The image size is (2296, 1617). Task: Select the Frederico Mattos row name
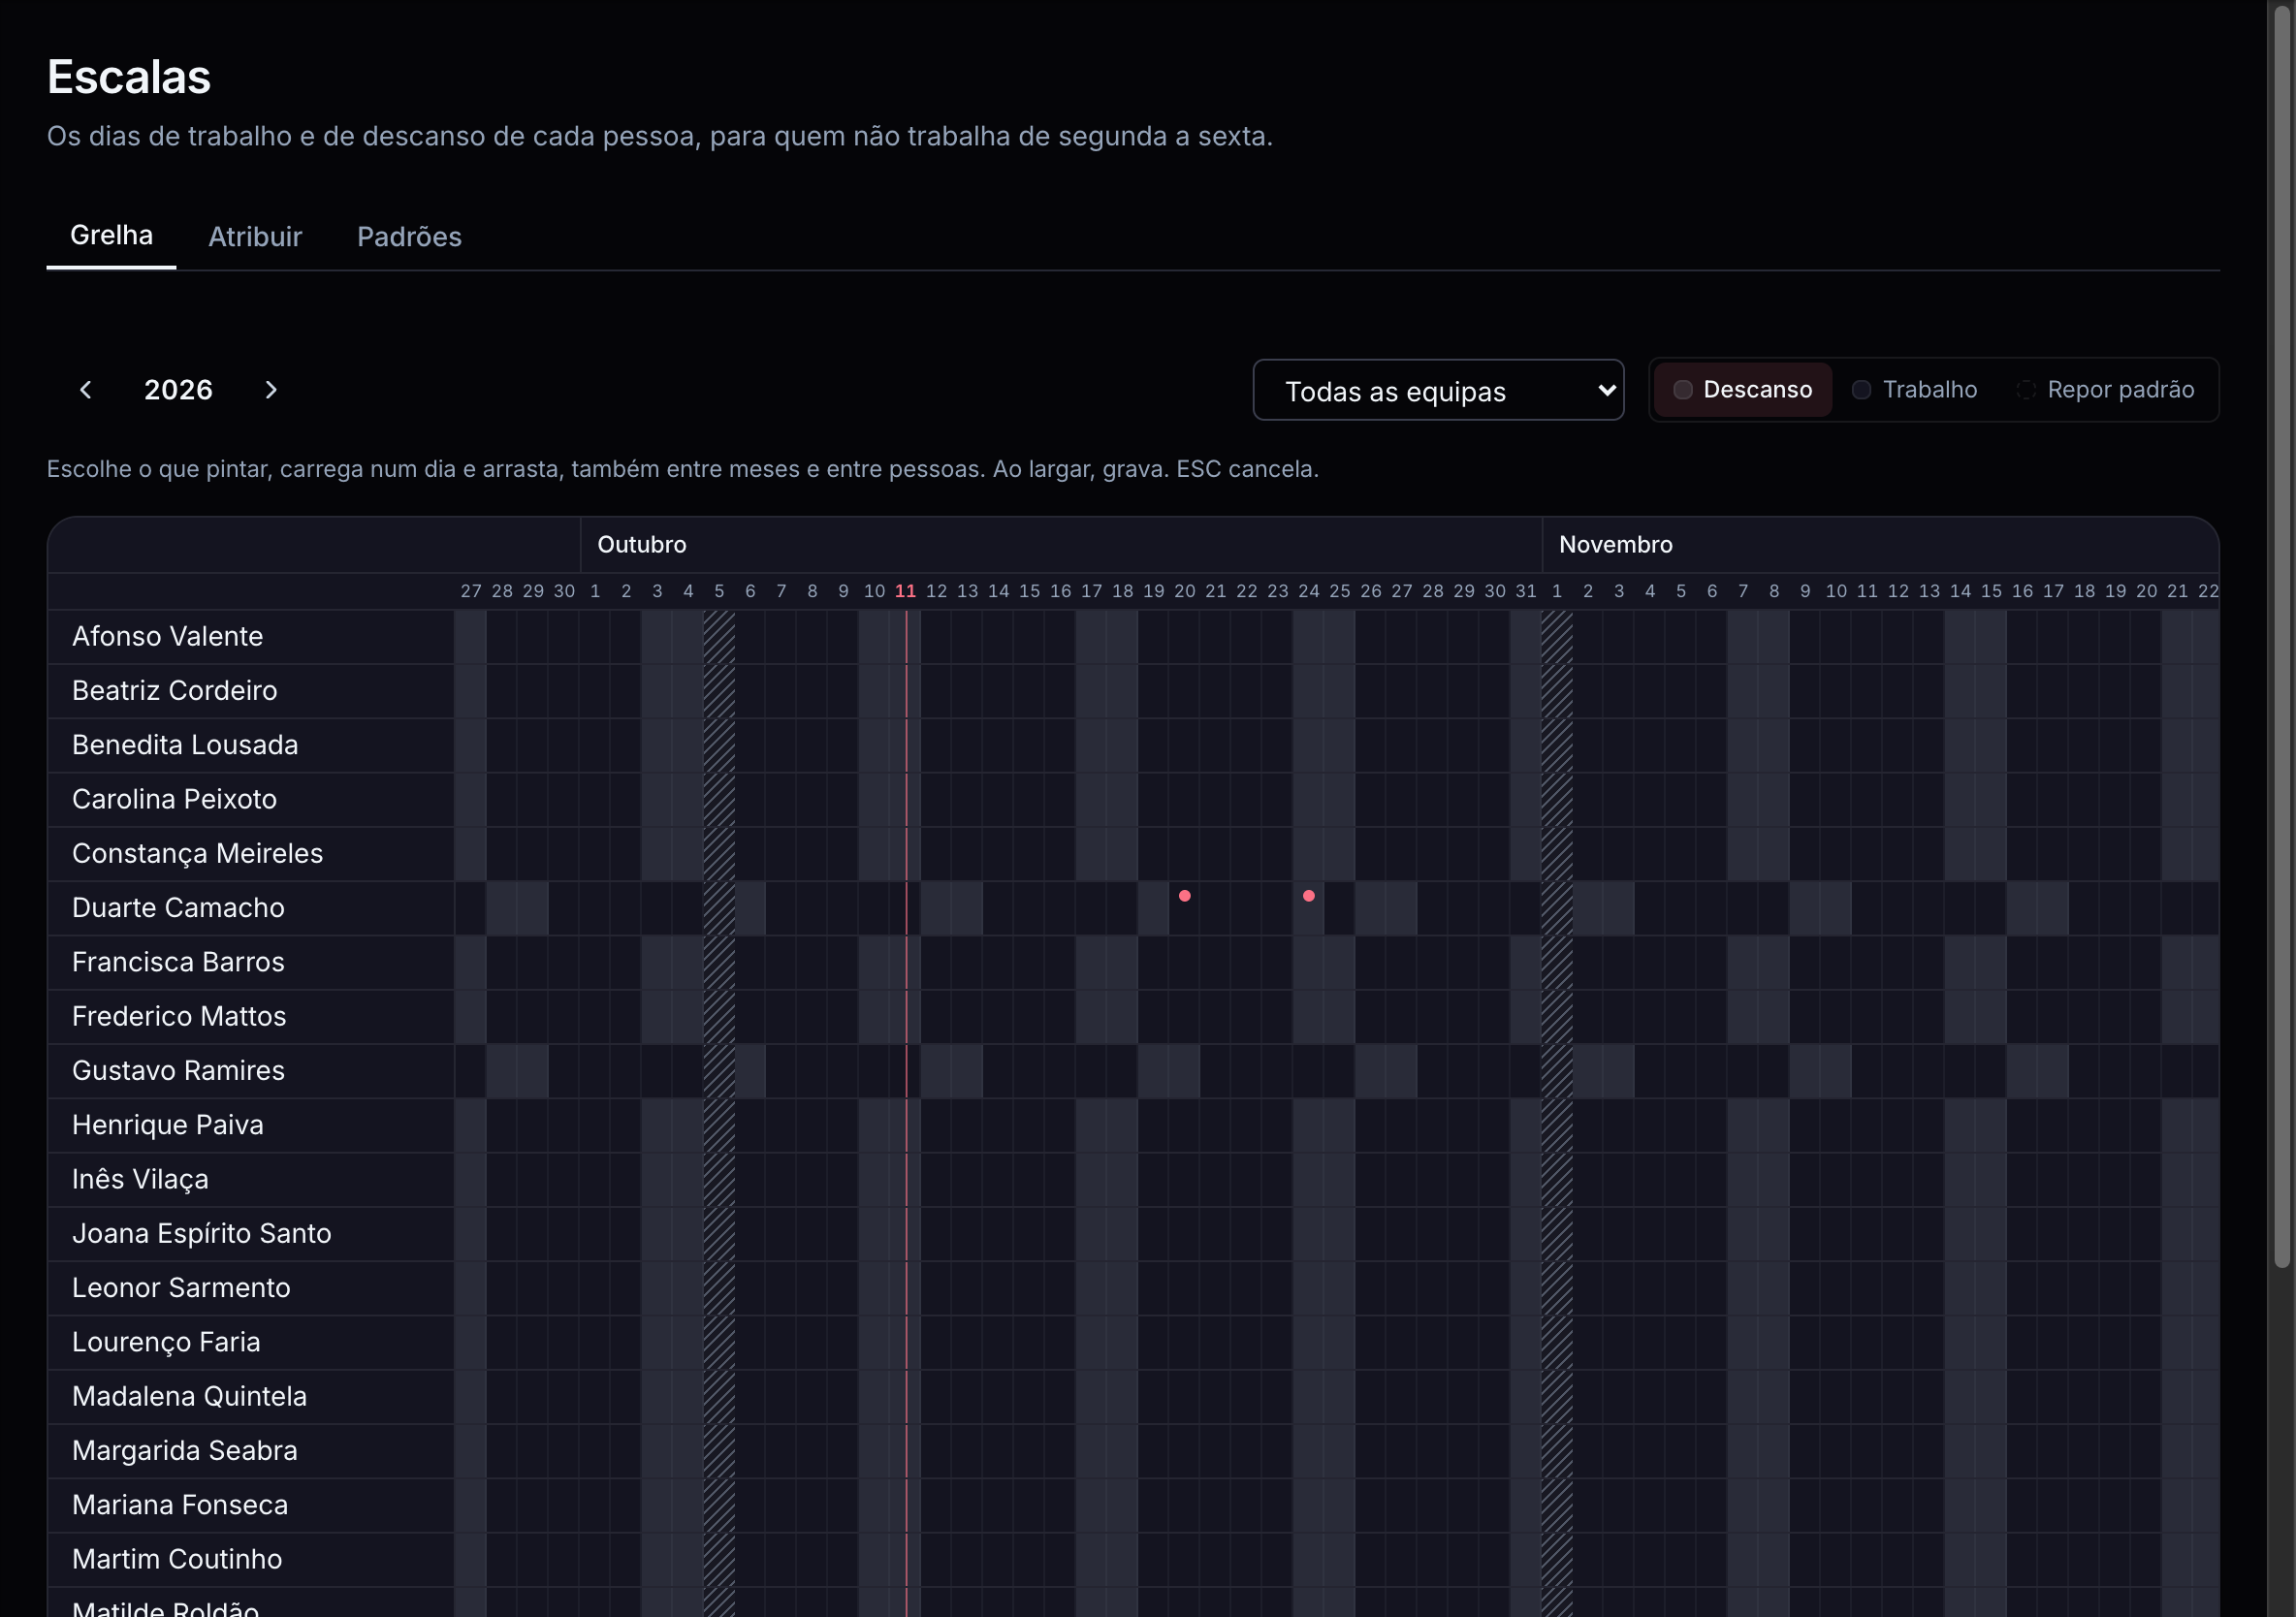point(179,1017)
